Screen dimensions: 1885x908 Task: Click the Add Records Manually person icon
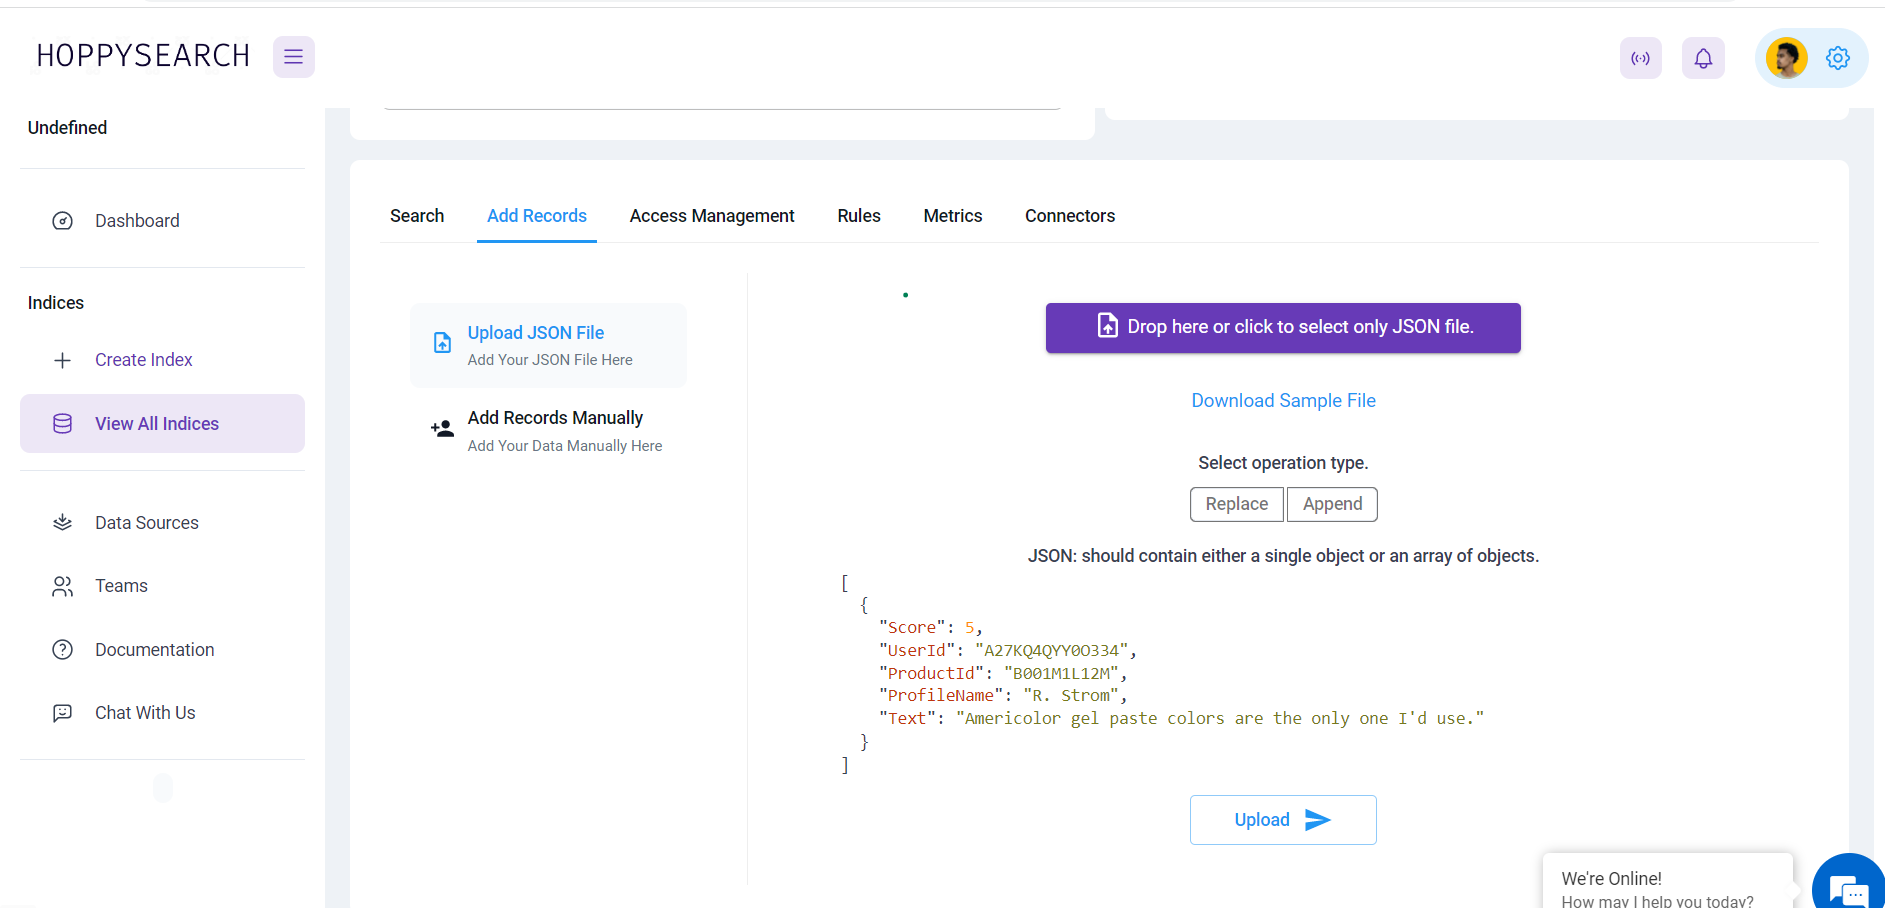tap(442, 429)
